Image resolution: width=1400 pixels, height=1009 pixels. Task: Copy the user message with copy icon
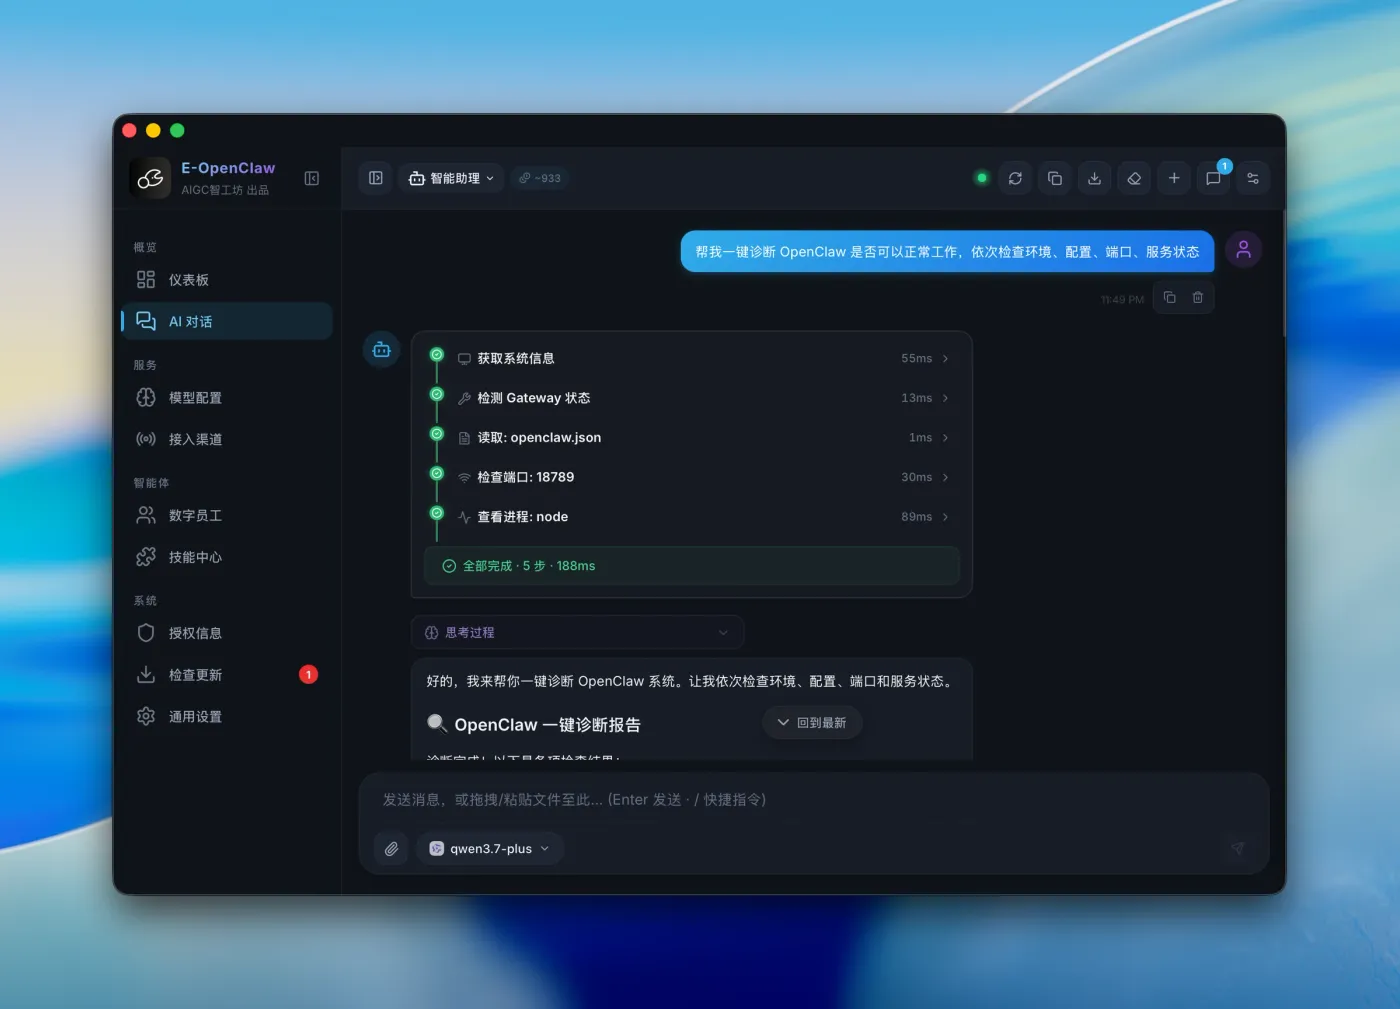1169,297
